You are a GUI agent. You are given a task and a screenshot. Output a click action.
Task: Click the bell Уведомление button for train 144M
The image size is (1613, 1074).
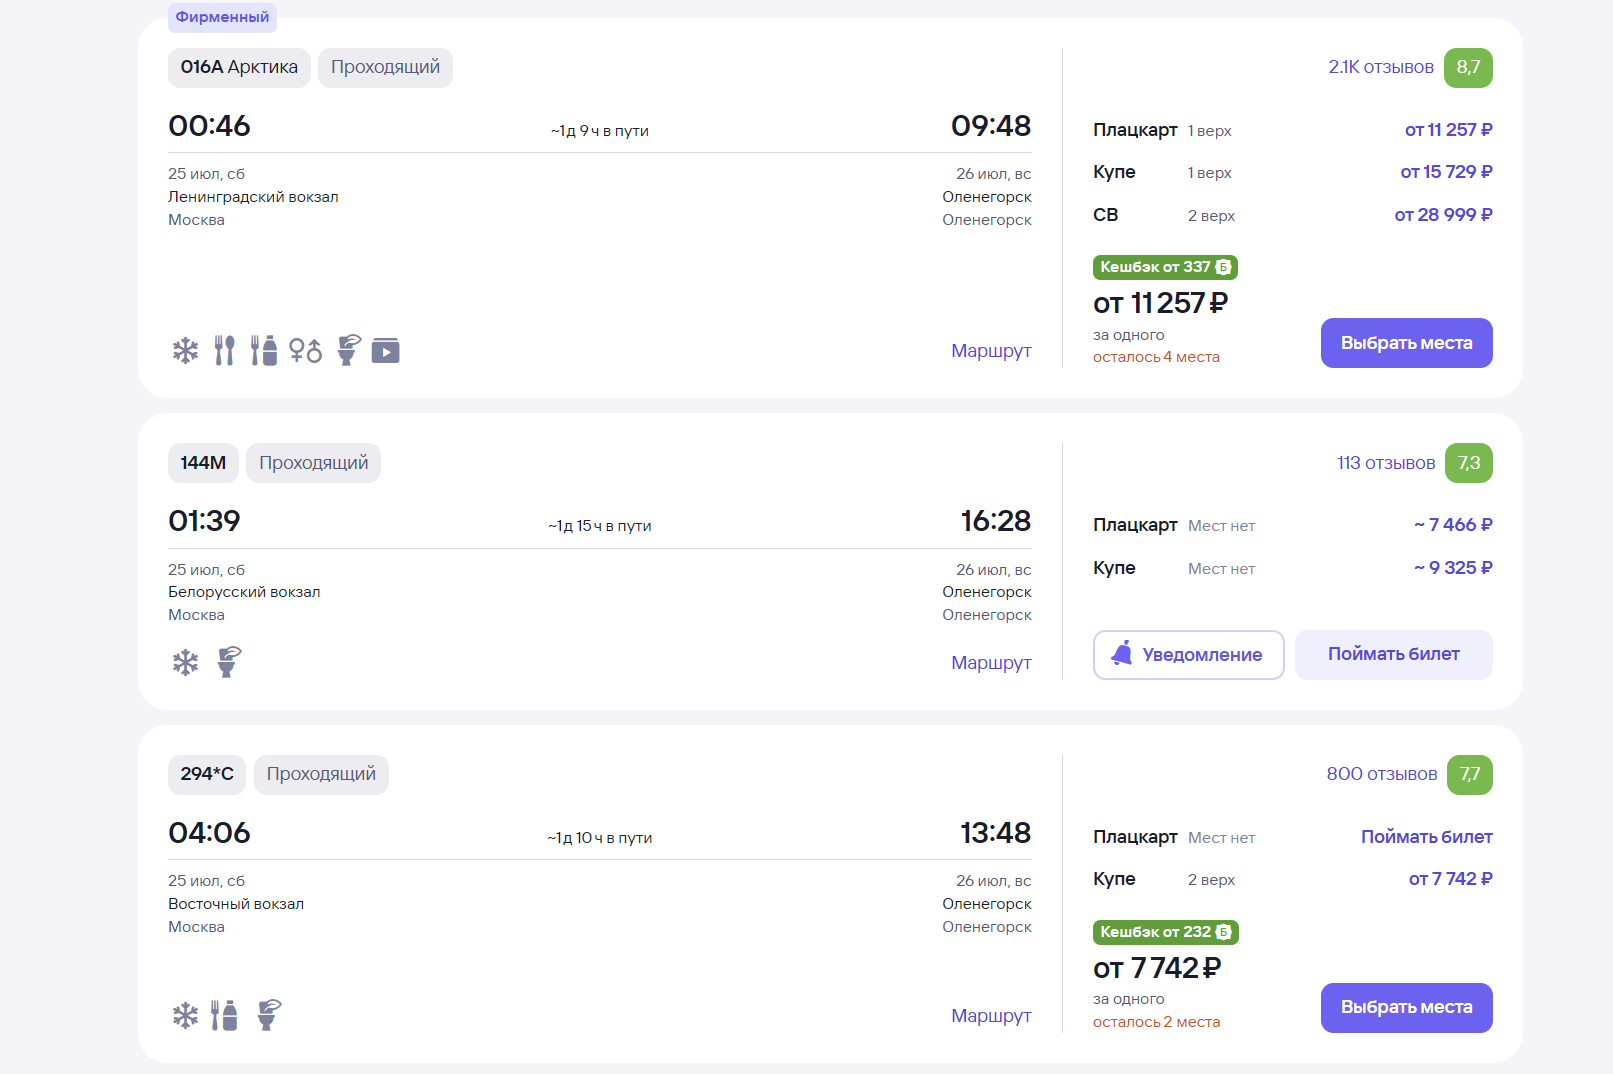click(1188, 655)
